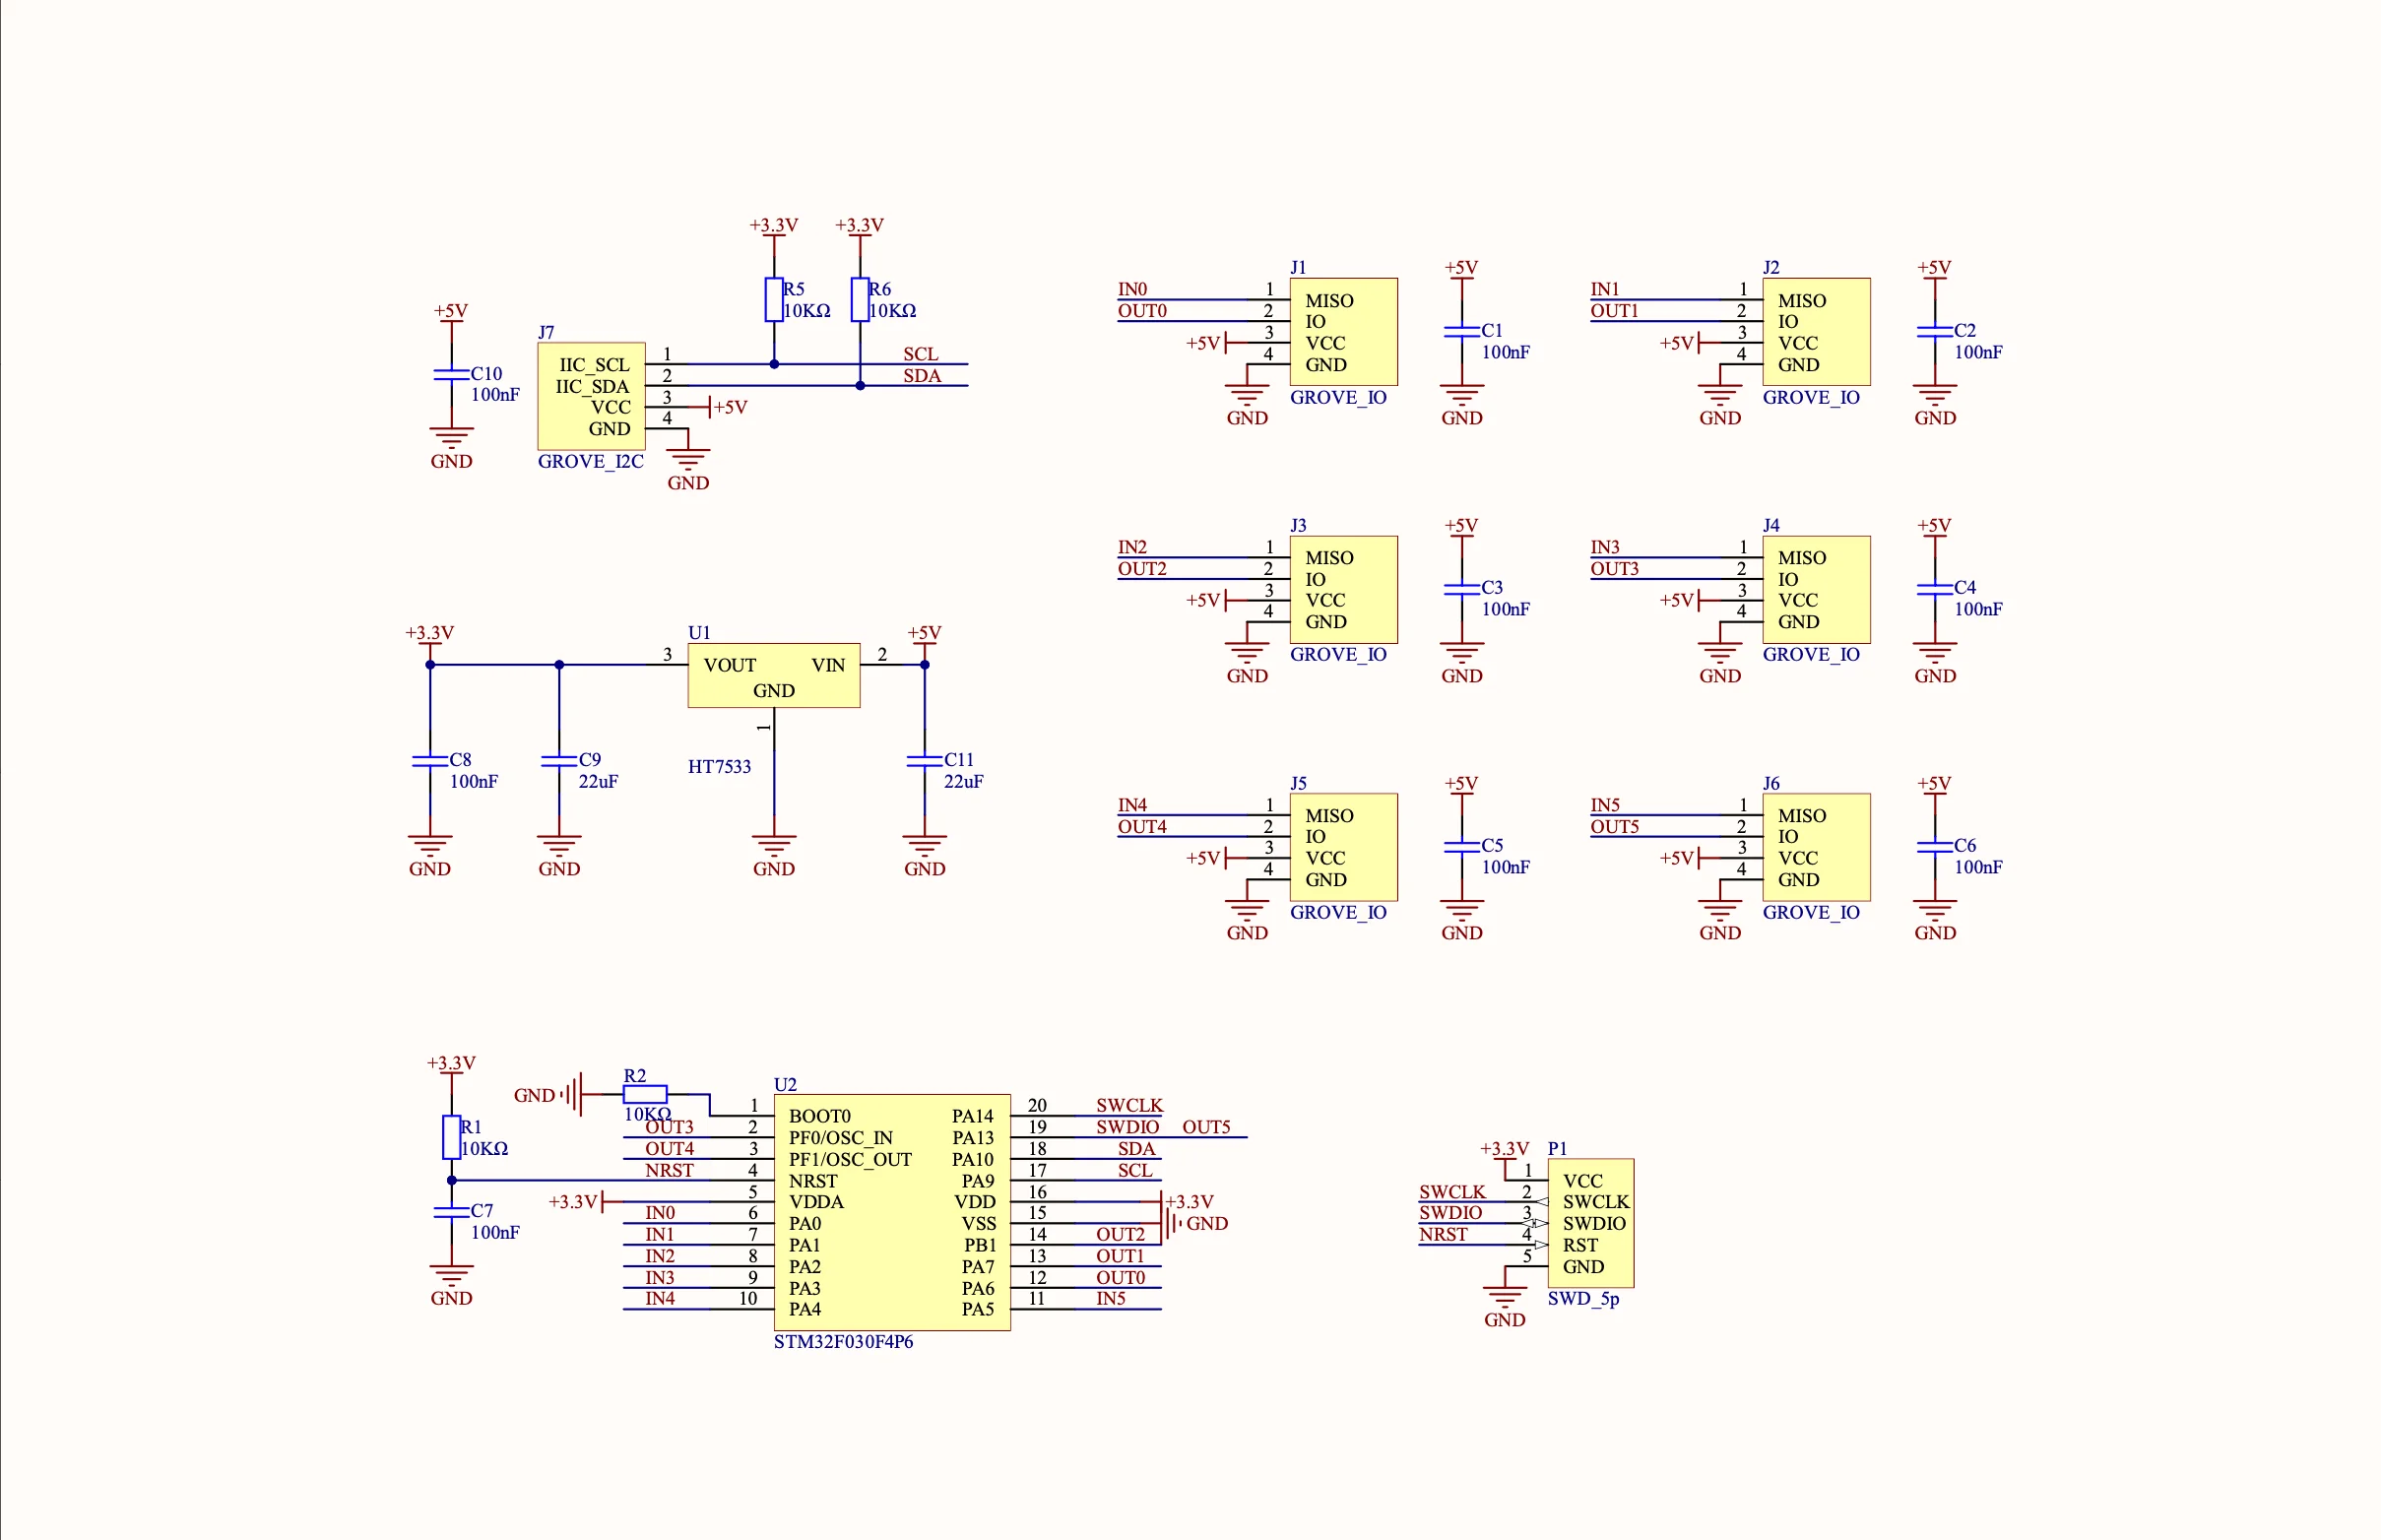Image resolution: width=2381 pixels, height=1540 pixels.
Task: Click the 22uF value of C9
Action: click(598, 782)
